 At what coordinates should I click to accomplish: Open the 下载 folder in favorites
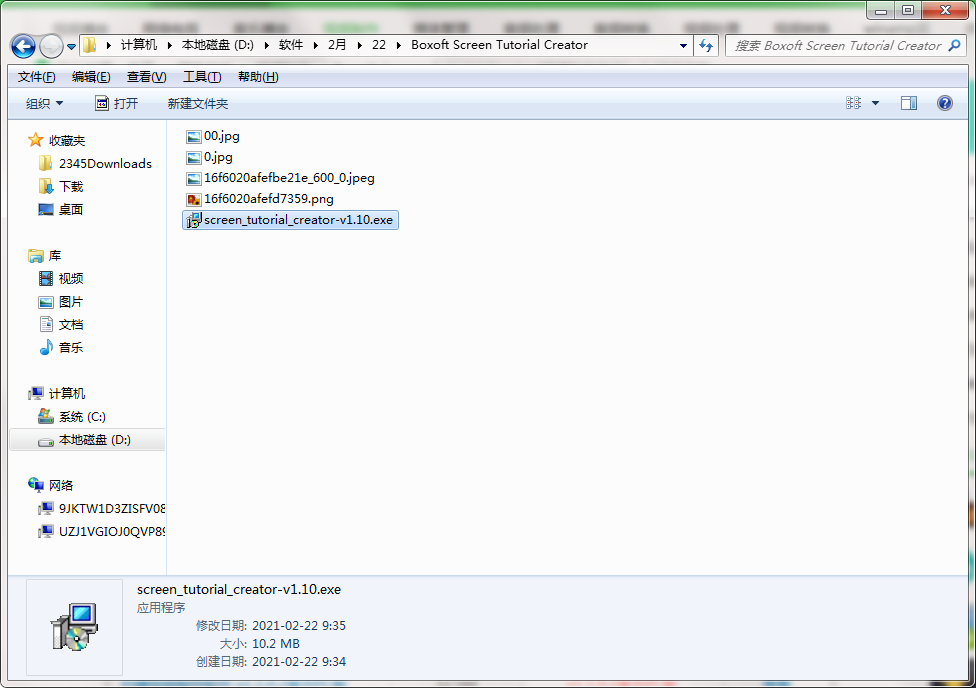point(71,187)
